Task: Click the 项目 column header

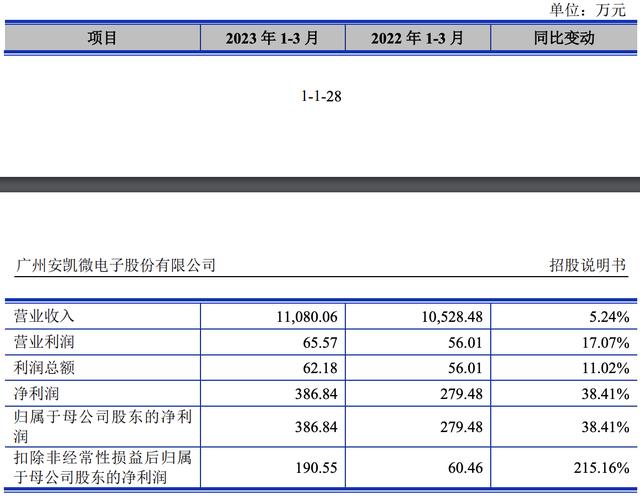Action: [x=102, y=38]
